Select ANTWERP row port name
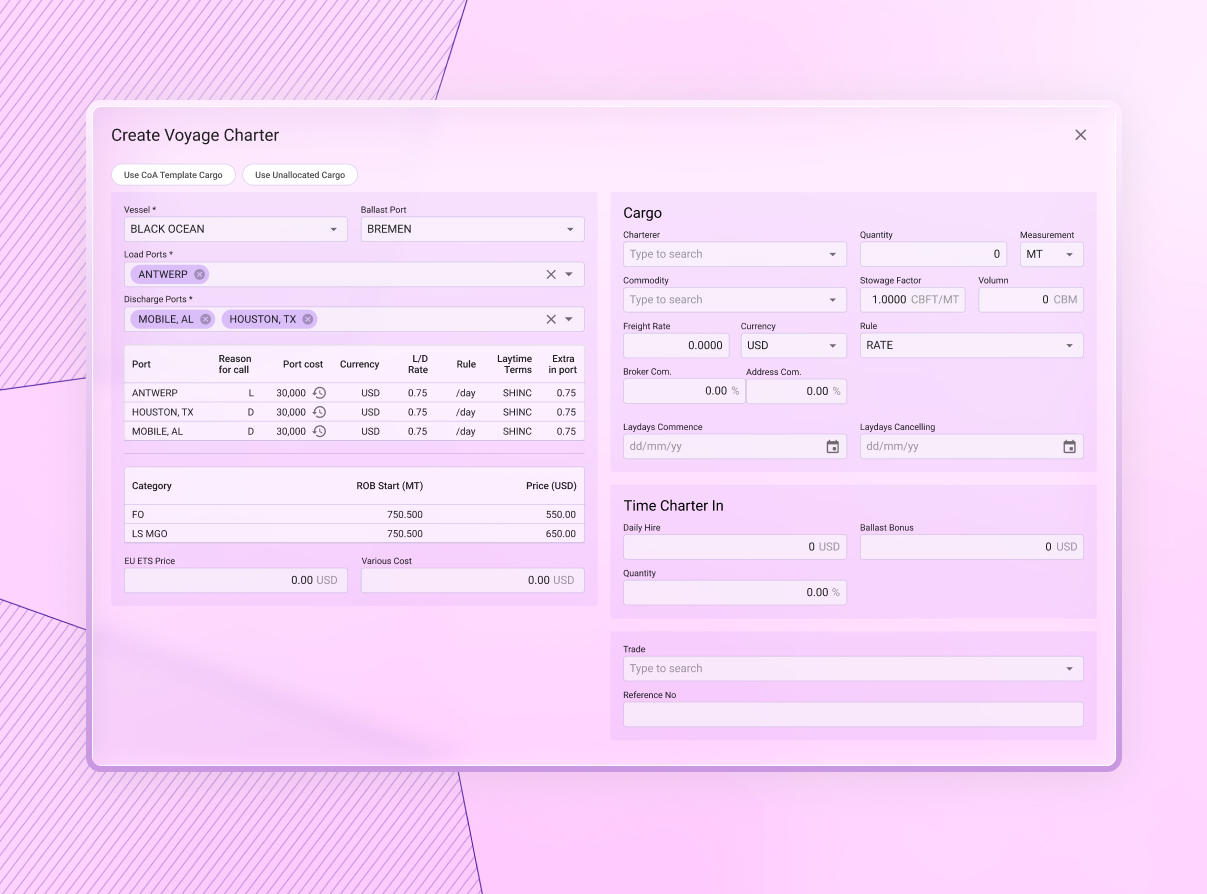The height and width of the screenshot is (894, 1207). coord(155,393)
